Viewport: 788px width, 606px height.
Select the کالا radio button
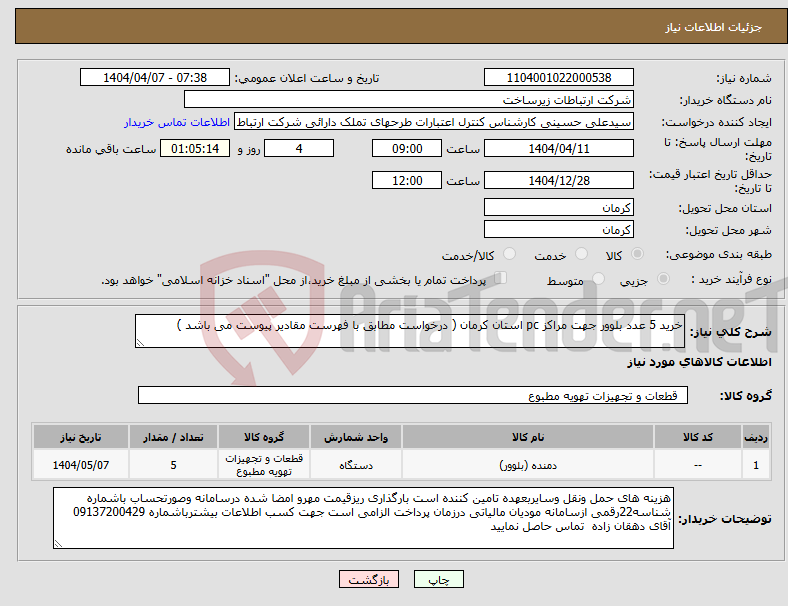637,254
